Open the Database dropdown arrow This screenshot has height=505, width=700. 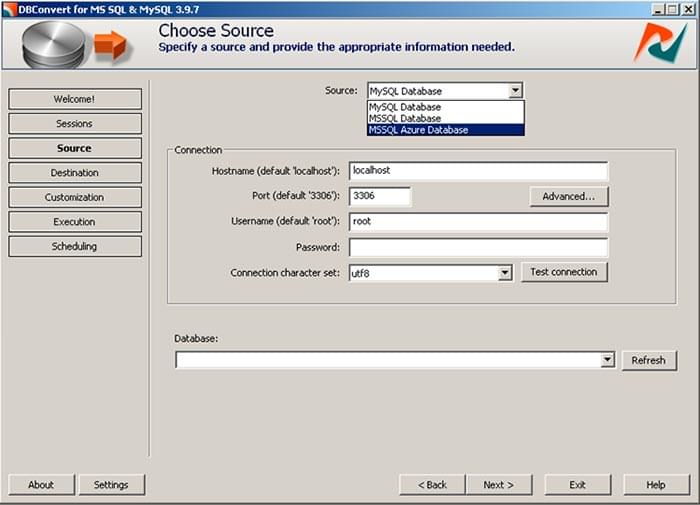pyautogui.click(x=607, y=360)
